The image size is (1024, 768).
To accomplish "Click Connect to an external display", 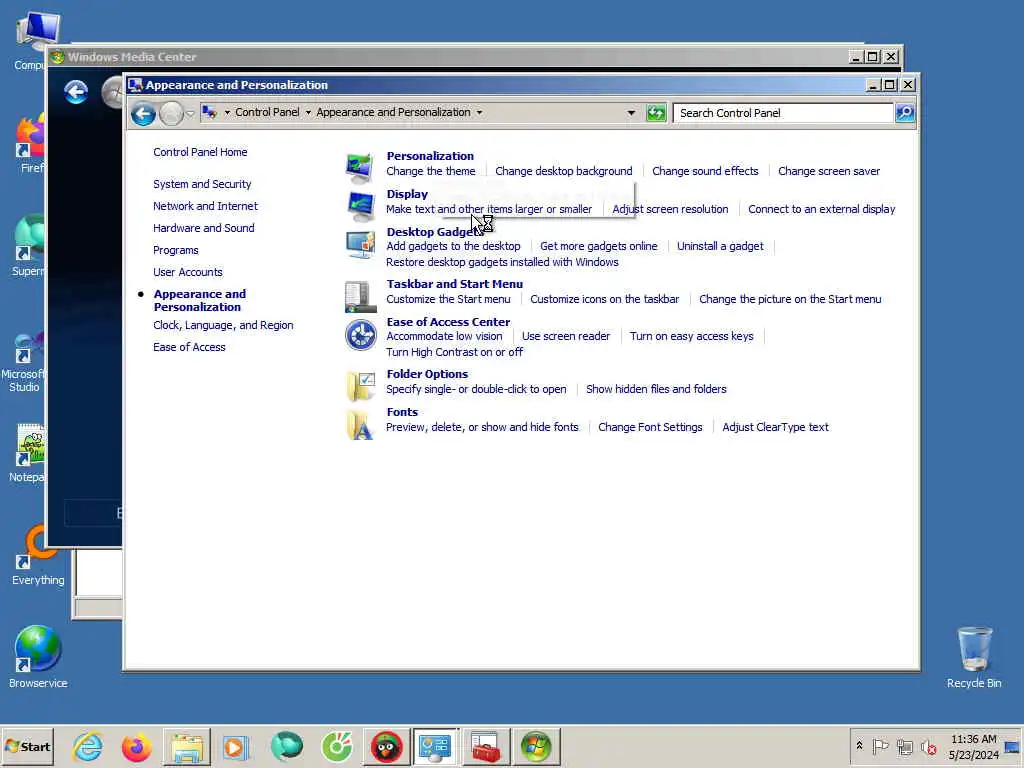I will pyautogui.click(x=822, y=209).
